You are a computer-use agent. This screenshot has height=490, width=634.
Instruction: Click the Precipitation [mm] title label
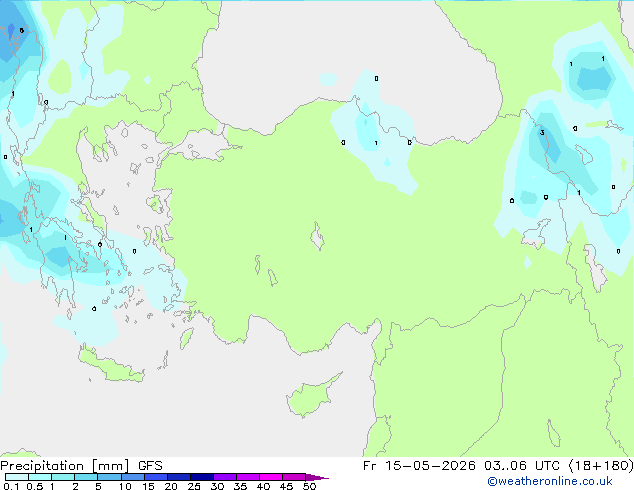point(65,466)
